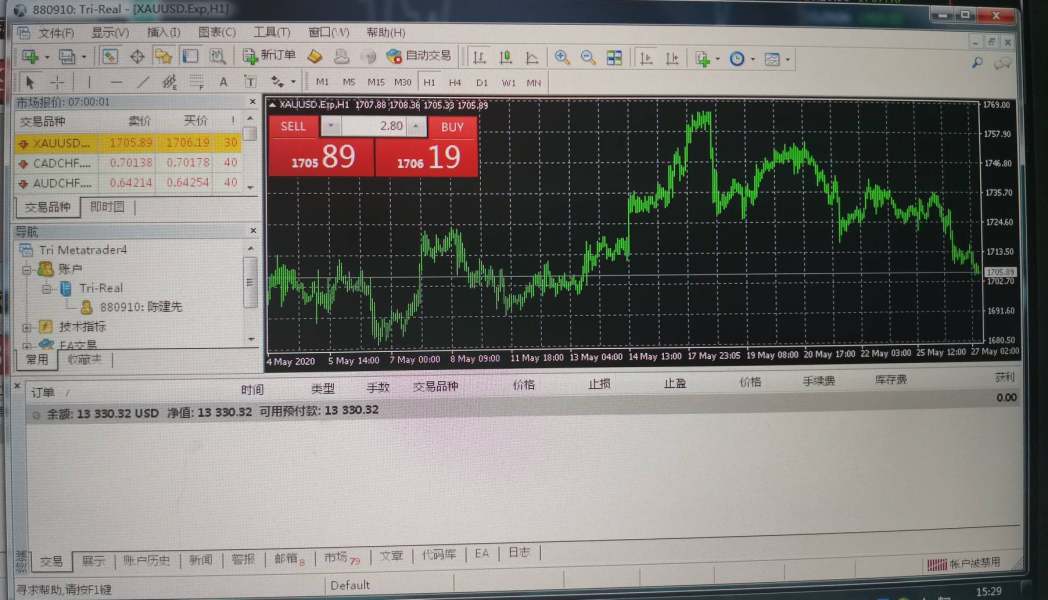Select the CADCHF row in Market Watch
This screenshot has height=600, width=1048.
coord(128,162)
